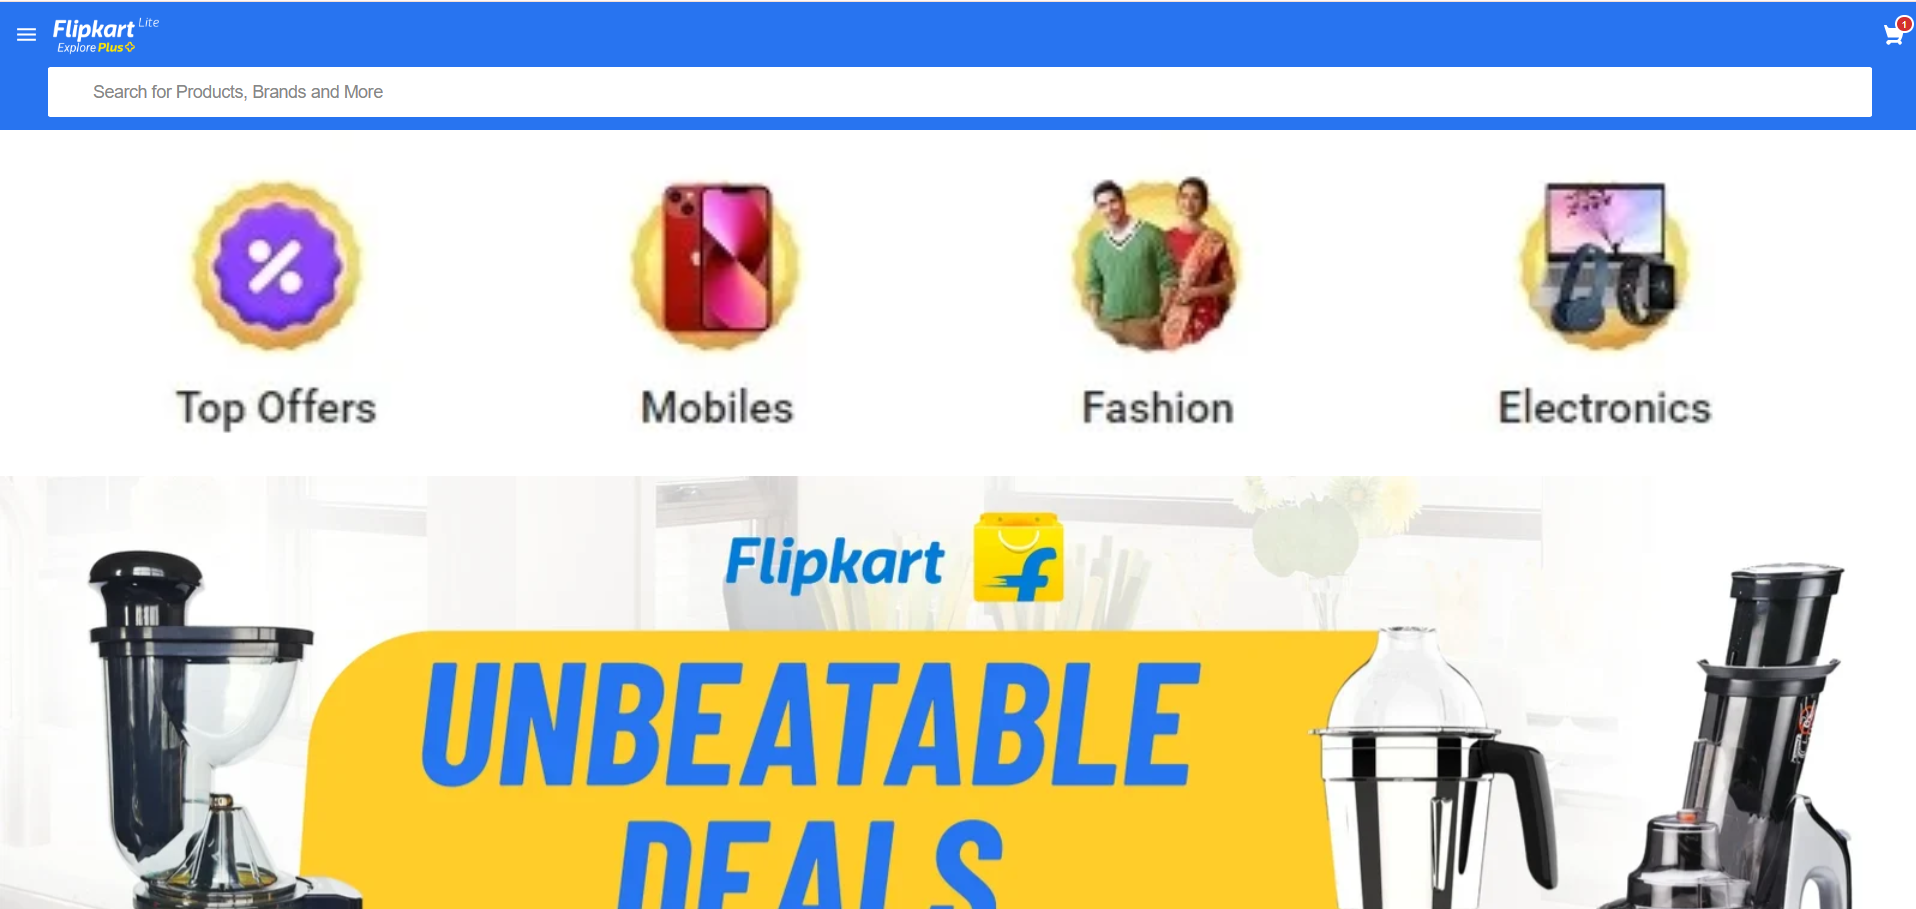Screen dimensions: 1916x909
Task: Open the Fashion category image
Action: [x=1157, y=265]
